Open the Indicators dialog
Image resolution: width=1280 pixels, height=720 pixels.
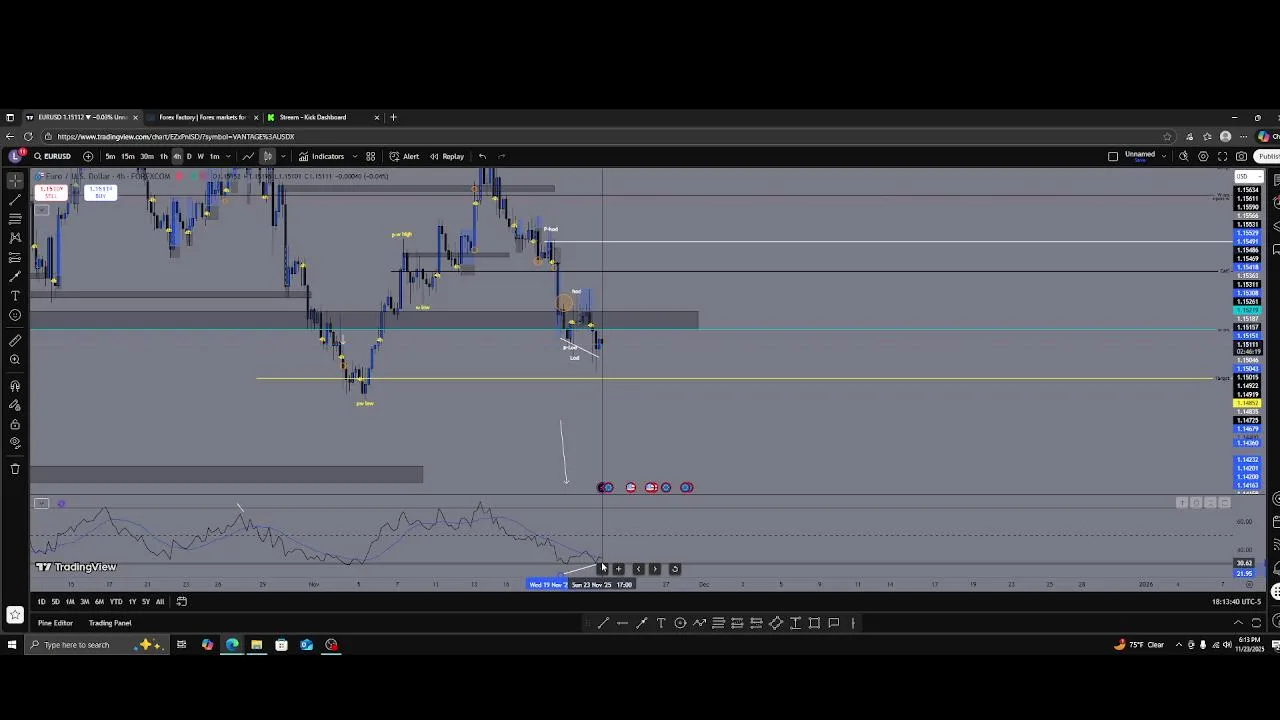tap(322, 156)
